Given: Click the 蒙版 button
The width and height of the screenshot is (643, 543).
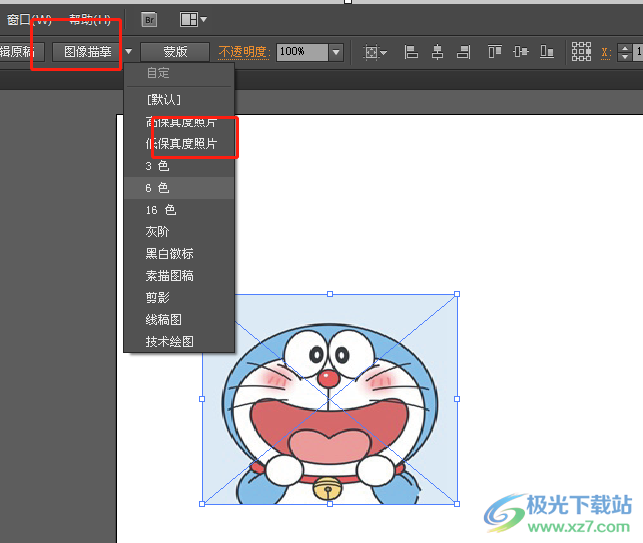Looking at the screenshot, I should click(175, 52).
